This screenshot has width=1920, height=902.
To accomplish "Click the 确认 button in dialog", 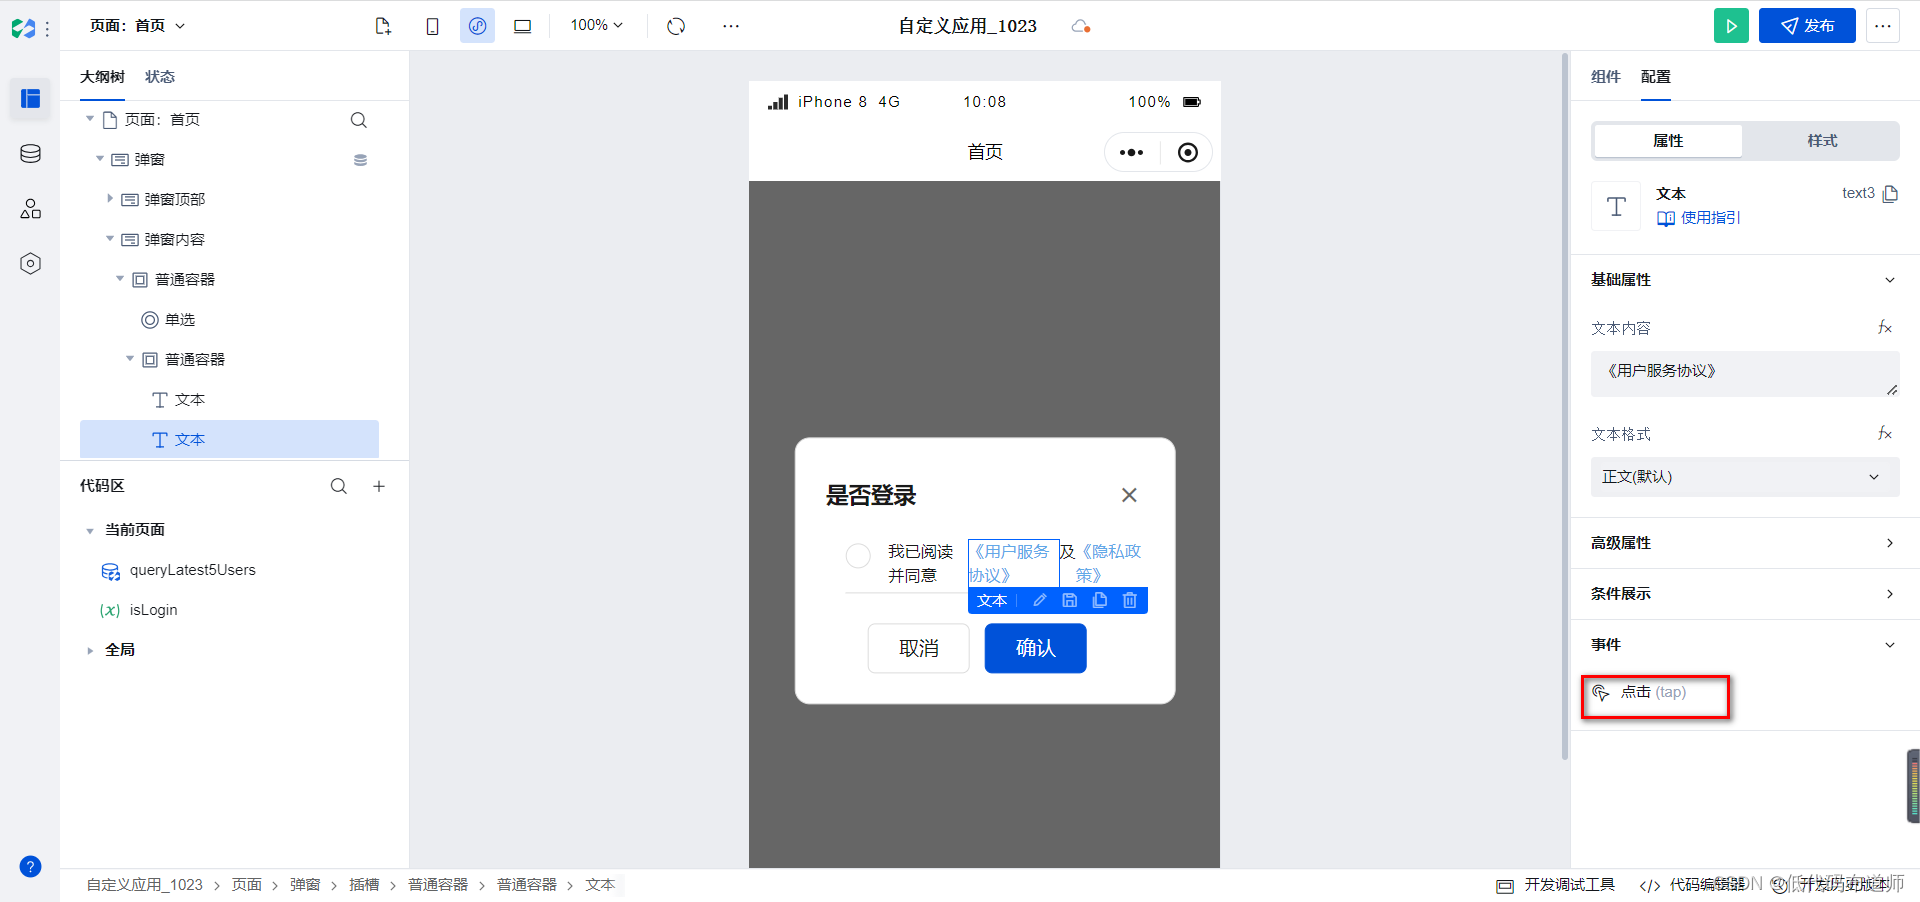I will (x=1035, y=648).
